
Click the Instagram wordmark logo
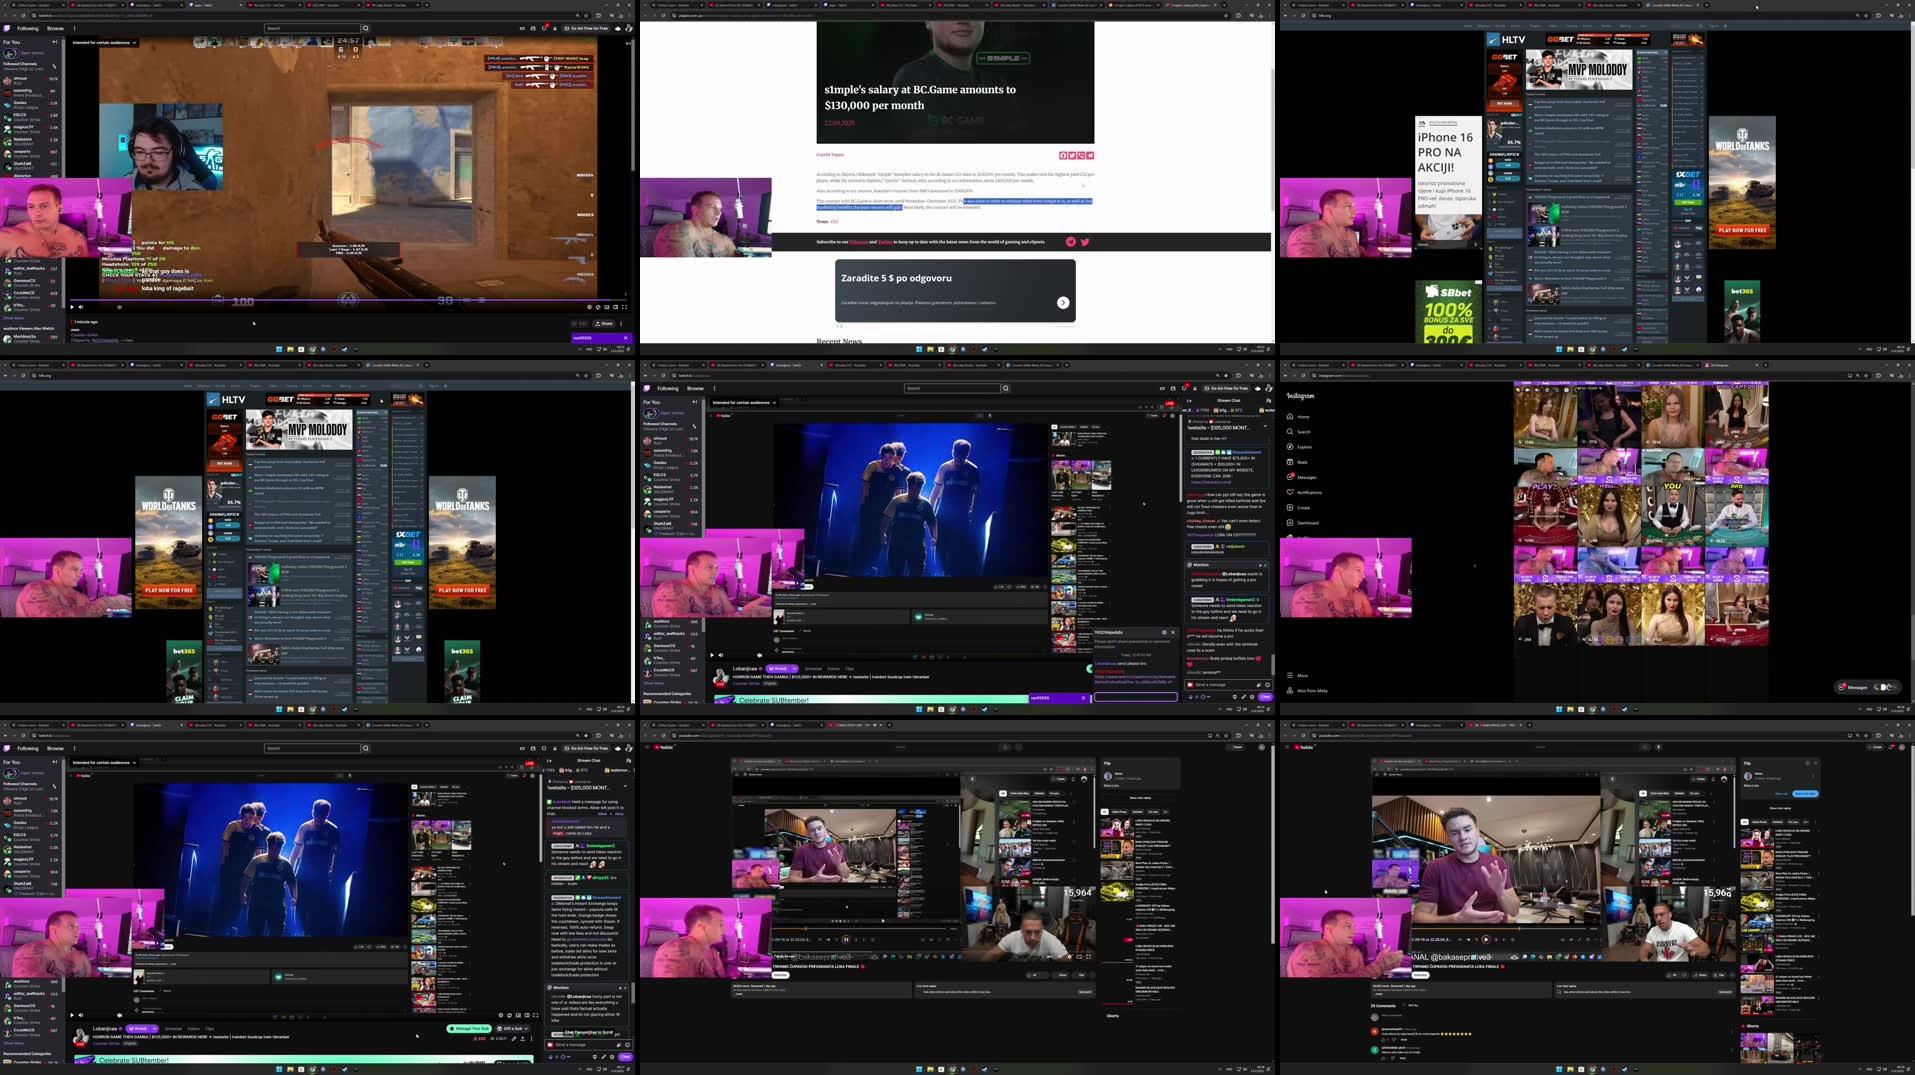tap(1301, 396)
